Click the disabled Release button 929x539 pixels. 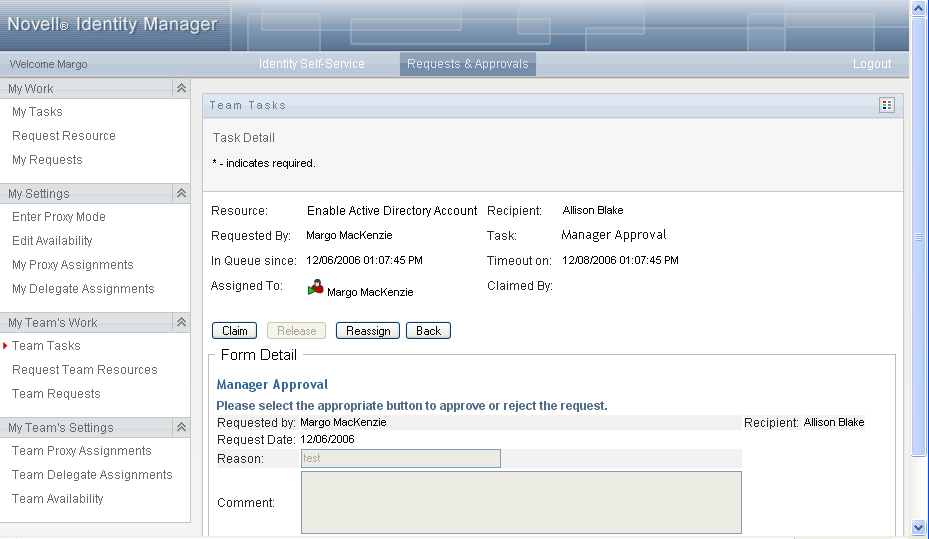click(296, 331)
